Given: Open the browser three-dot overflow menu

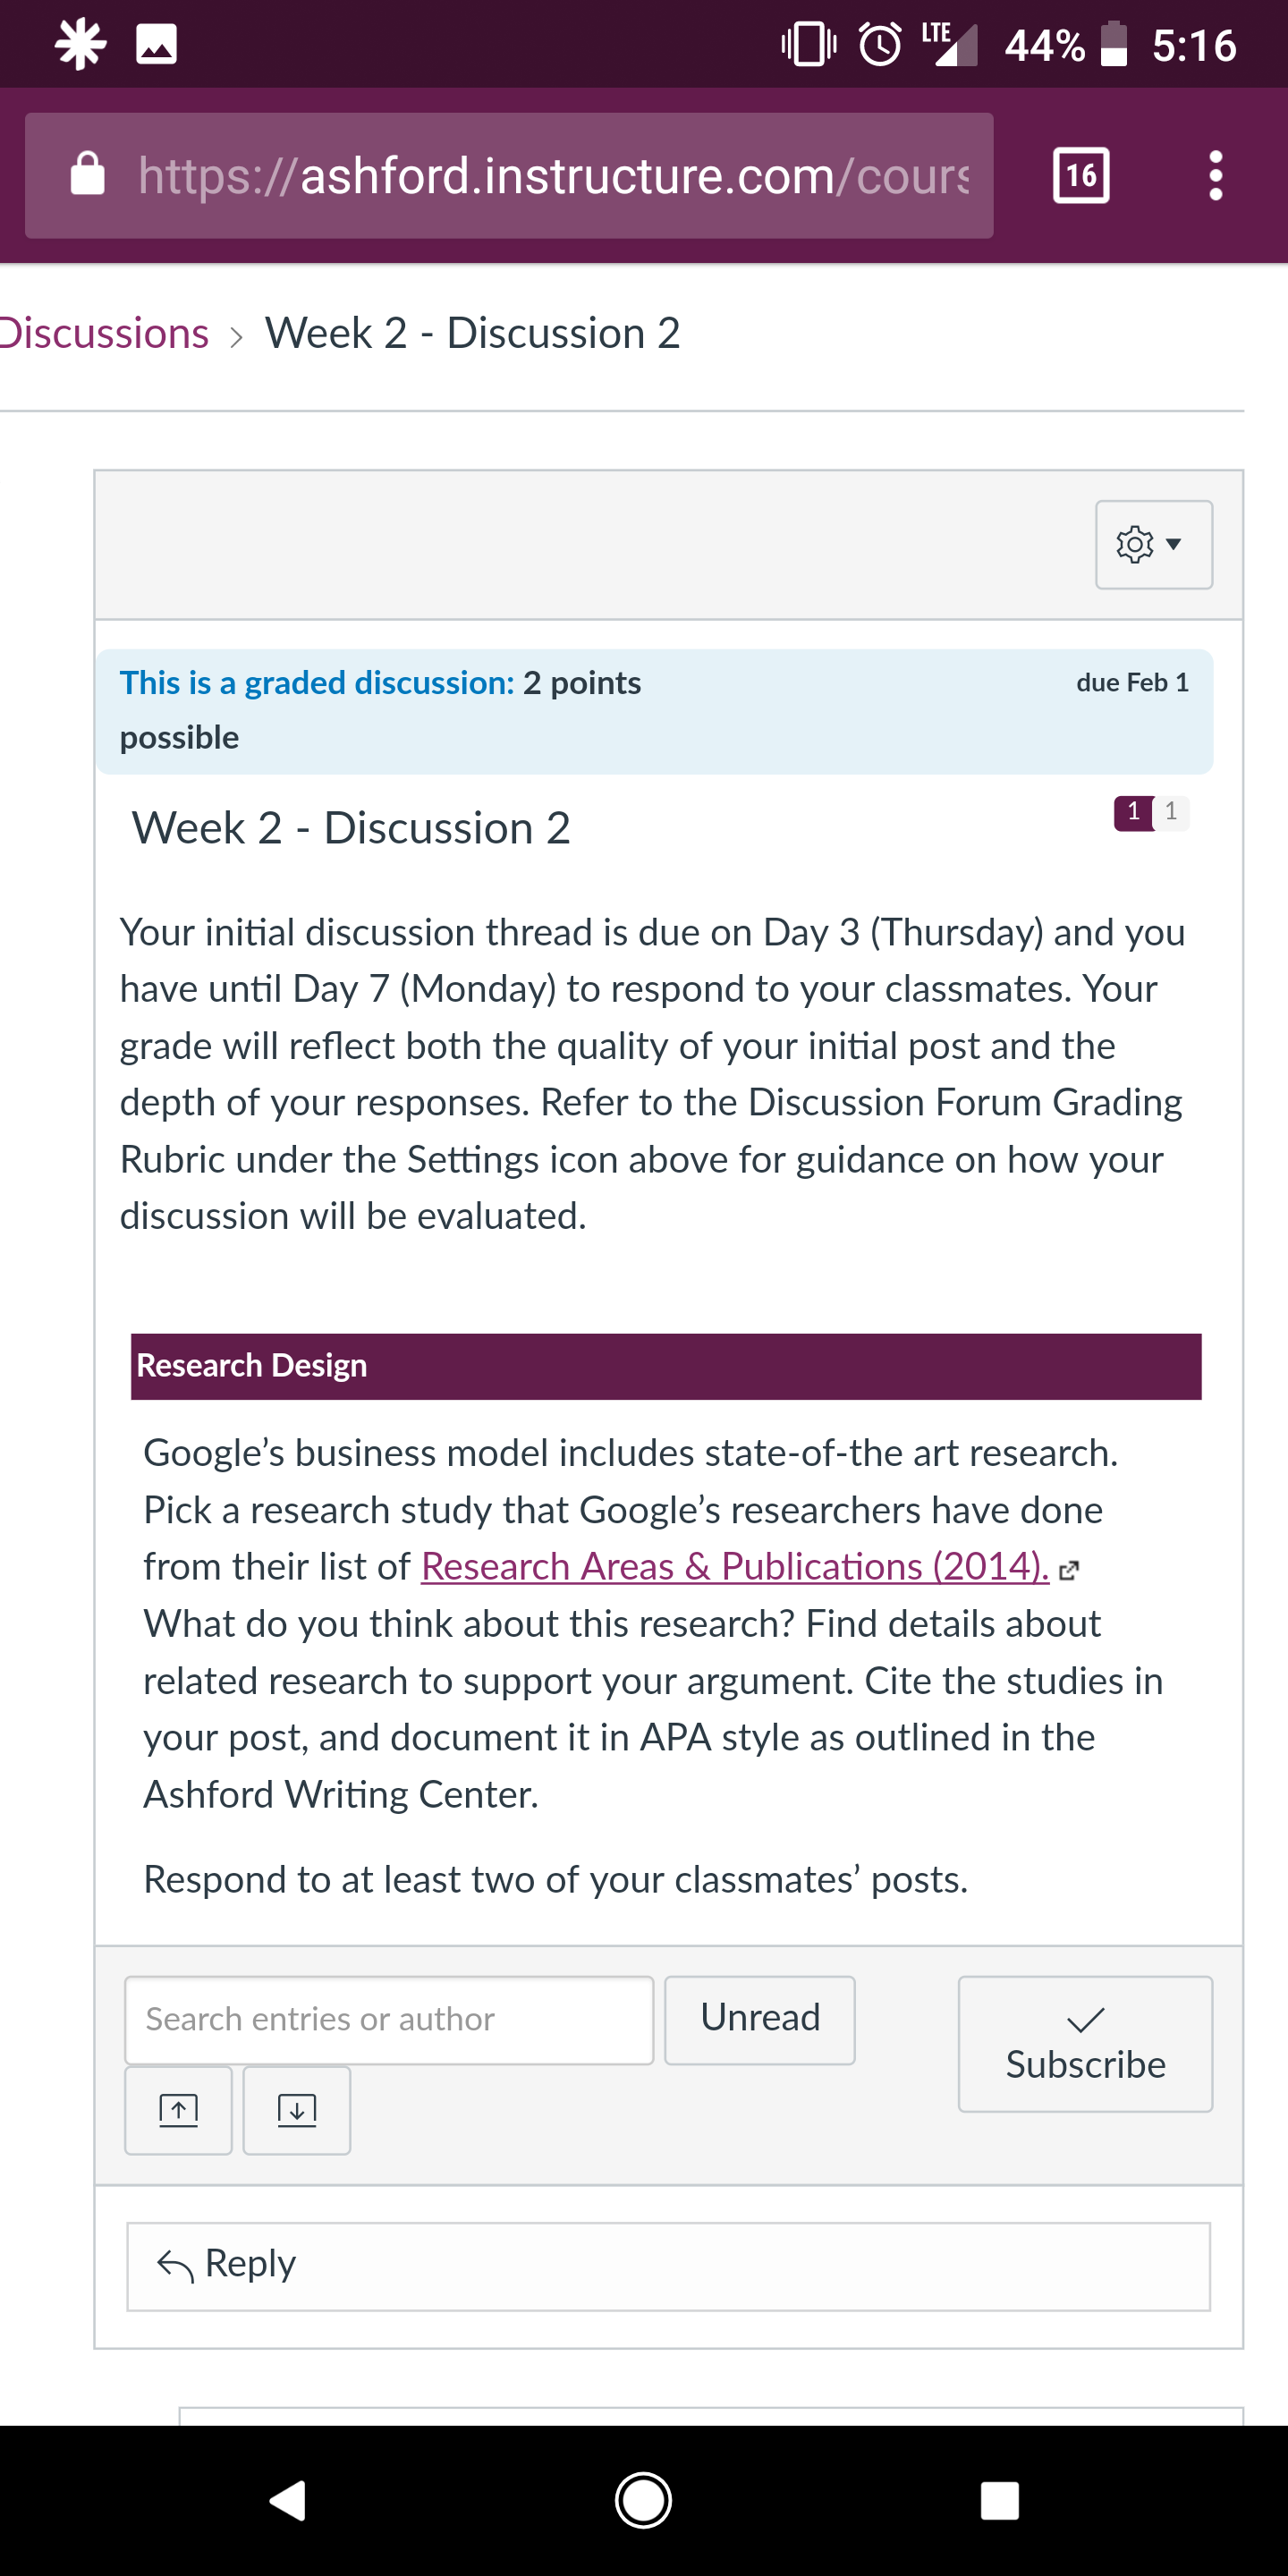Looking at the screenshot, I should coord(1215,176).
